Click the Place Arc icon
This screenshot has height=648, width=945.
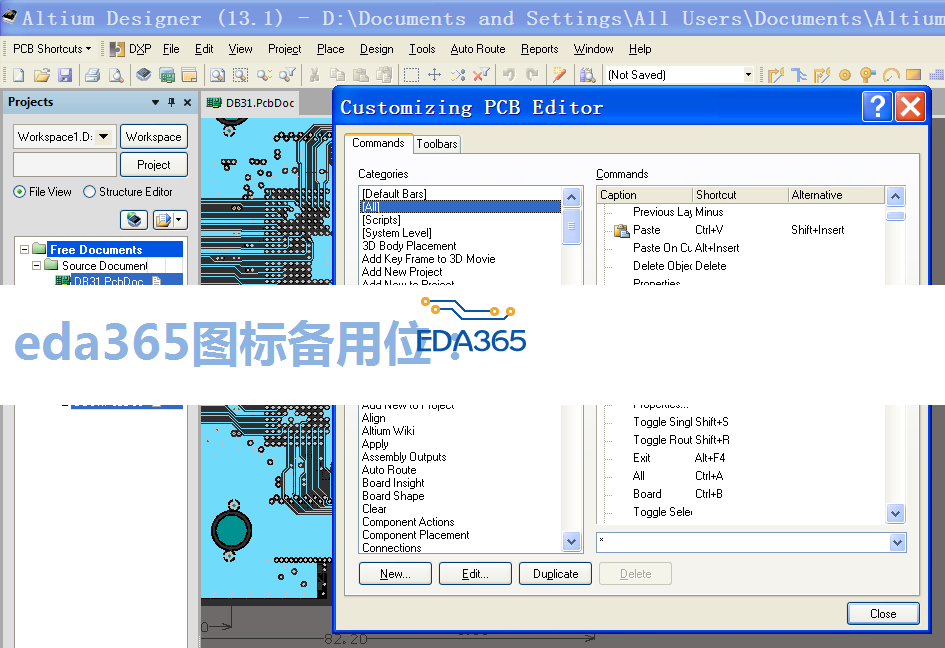click(x=891, y=75)
